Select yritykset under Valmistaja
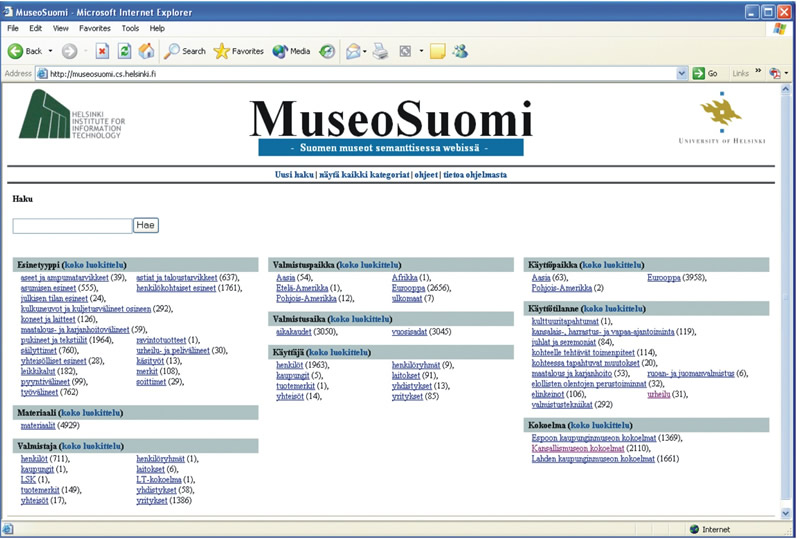800x539 pixels. pyautogui.click(x=152, y=500)
